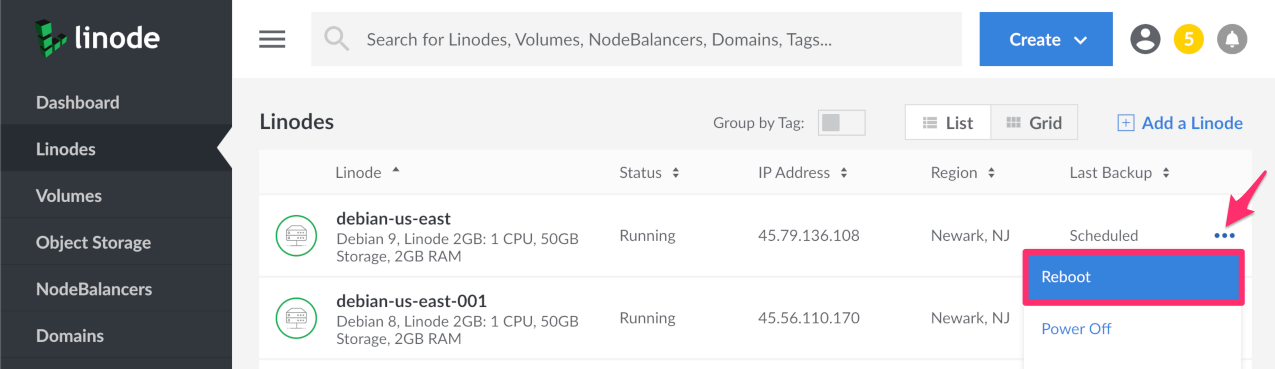Image resolution: width=1275 pixels, height=369 pixels.
Task: Sort the table by Last Backup column
Action: click(1119, 172)
